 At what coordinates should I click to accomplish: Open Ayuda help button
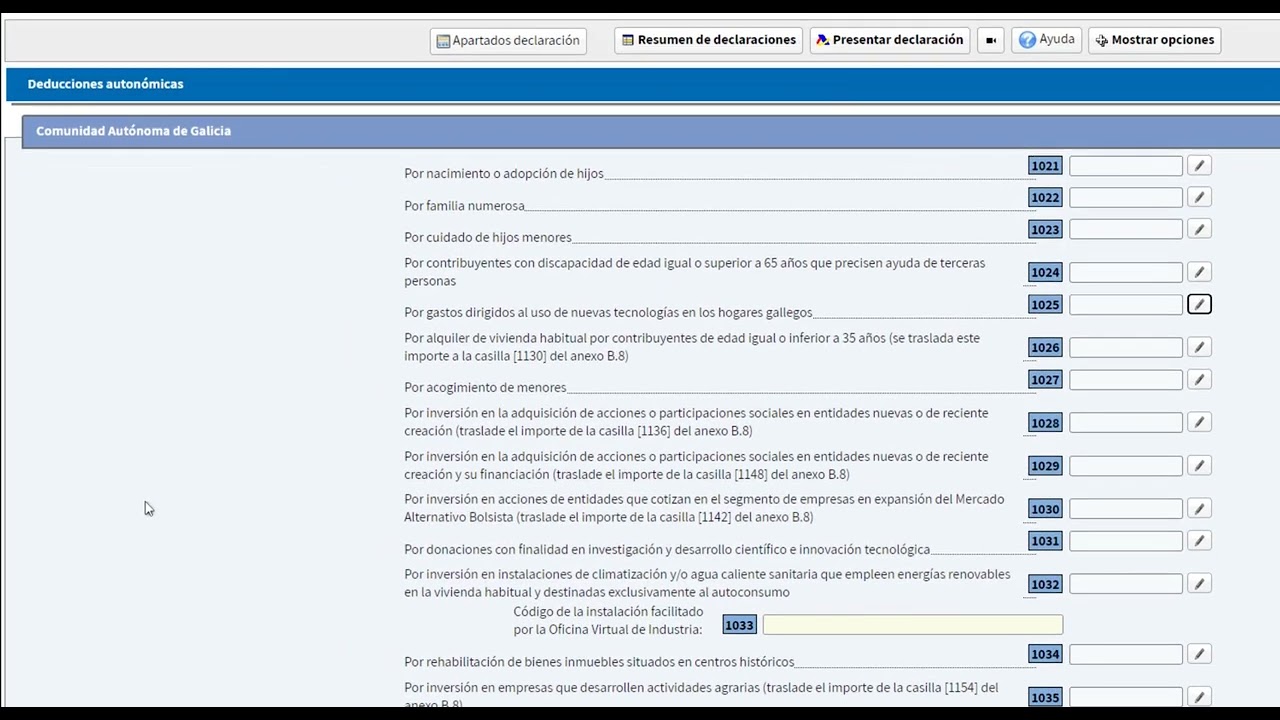(x=1046, y=40)
